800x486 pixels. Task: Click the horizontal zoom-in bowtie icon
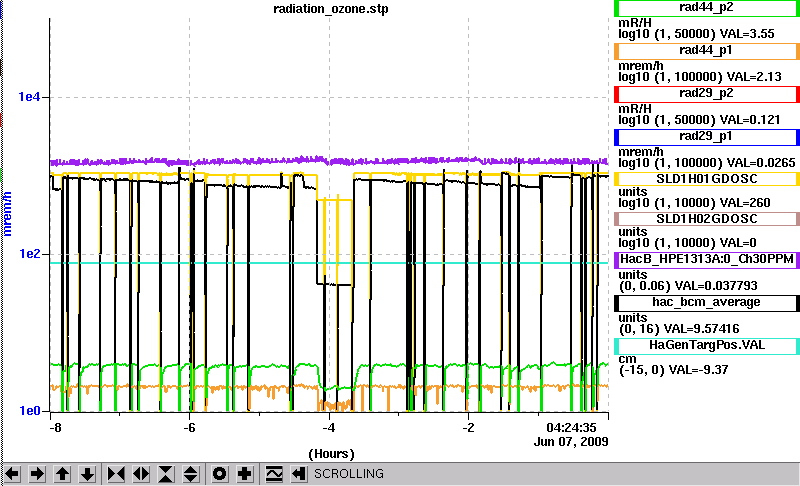click(x=116, y=474)
